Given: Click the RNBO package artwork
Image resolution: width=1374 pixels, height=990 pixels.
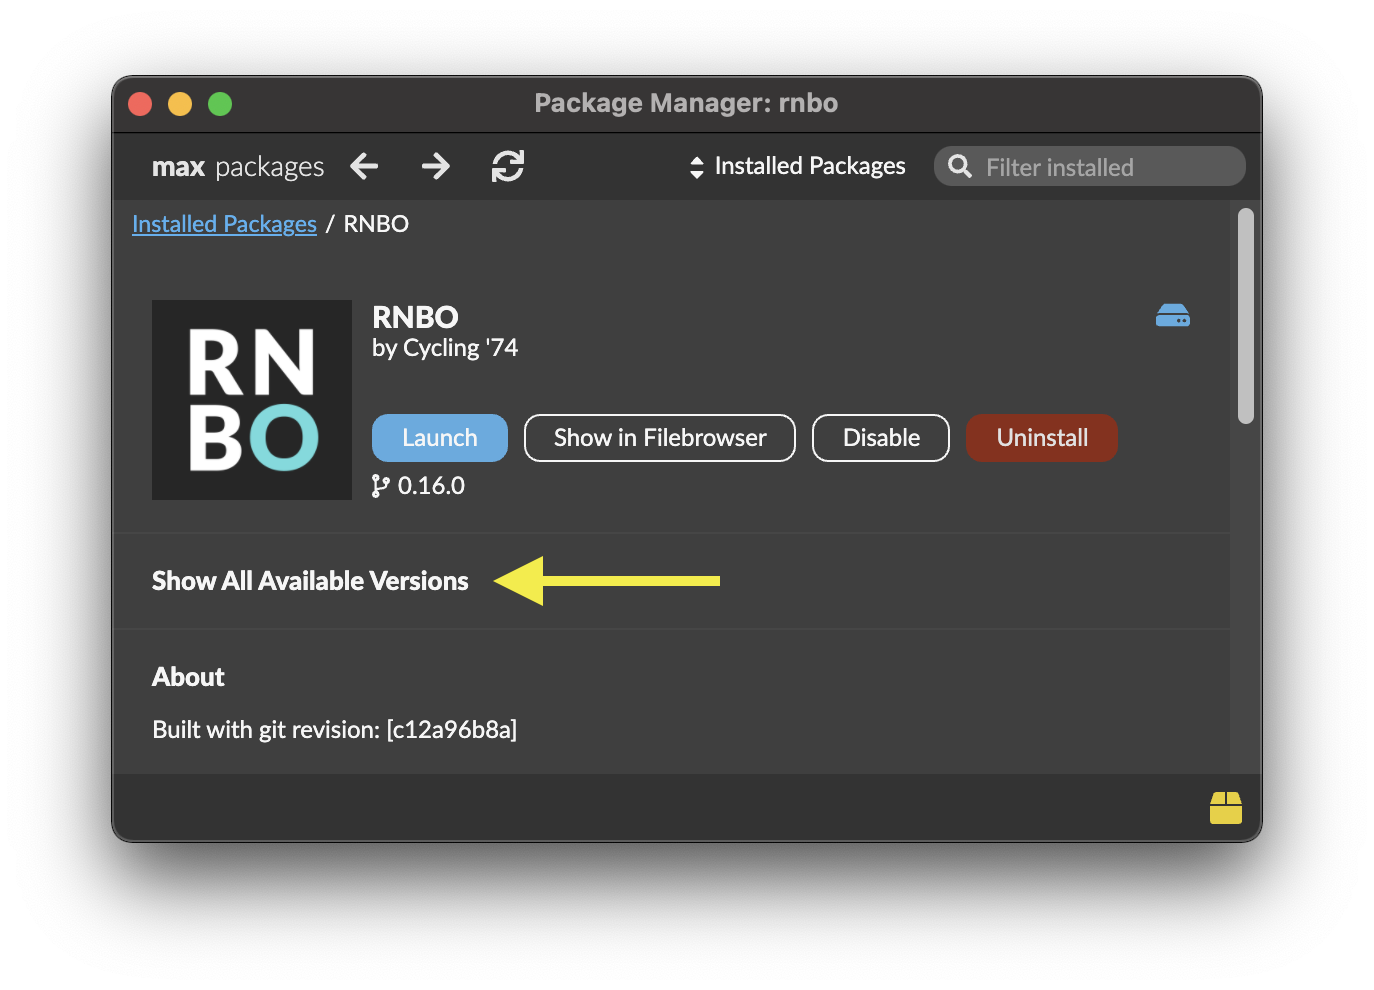Looking at the screenshot, I should pos(251,400).
